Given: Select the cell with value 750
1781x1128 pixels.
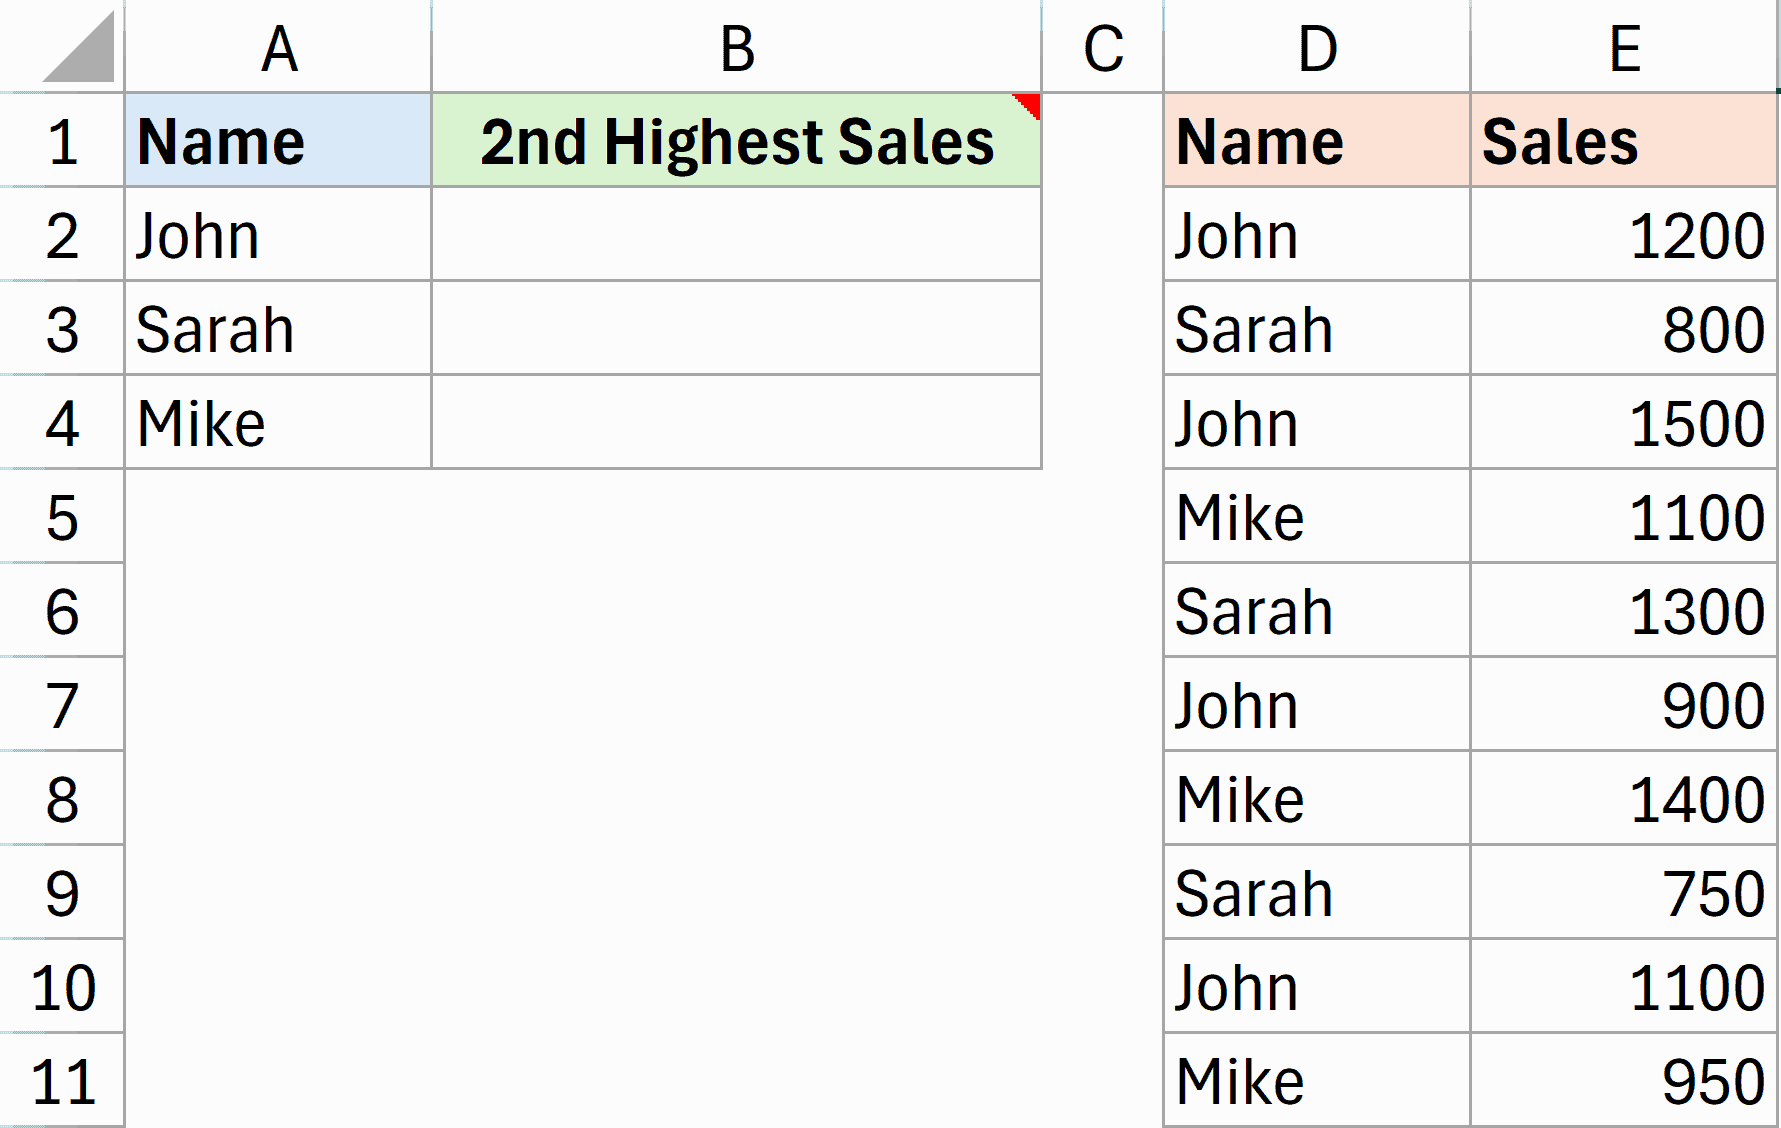Looking at the screenshot, I should tap(1623, 892).
